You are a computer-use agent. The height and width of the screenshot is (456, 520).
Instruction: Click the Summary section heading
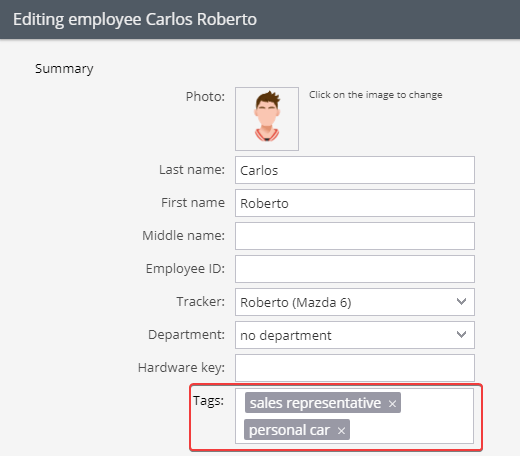click(64, 69)
